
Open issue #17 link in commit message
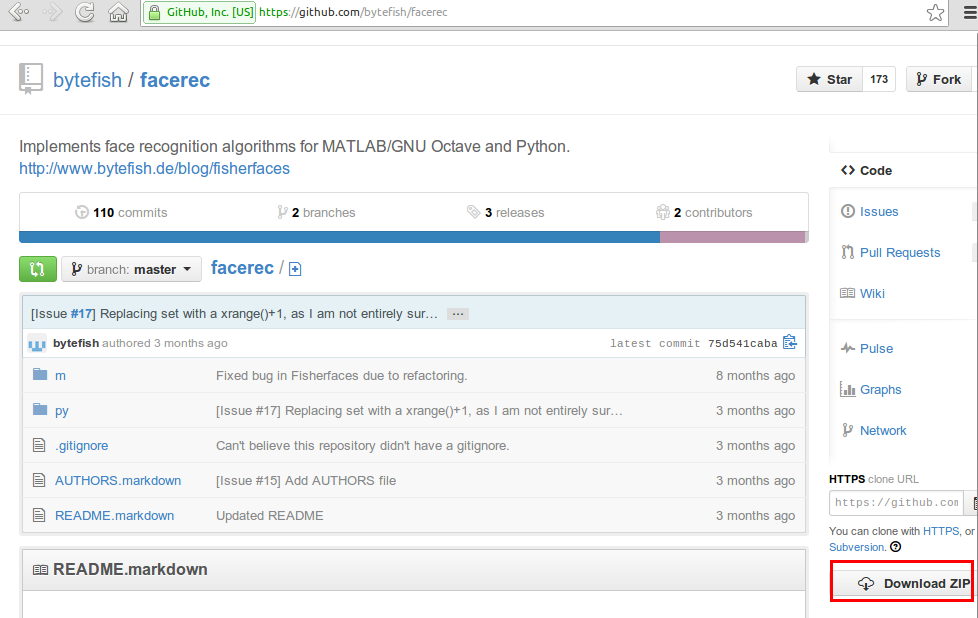tap(82, 314)
